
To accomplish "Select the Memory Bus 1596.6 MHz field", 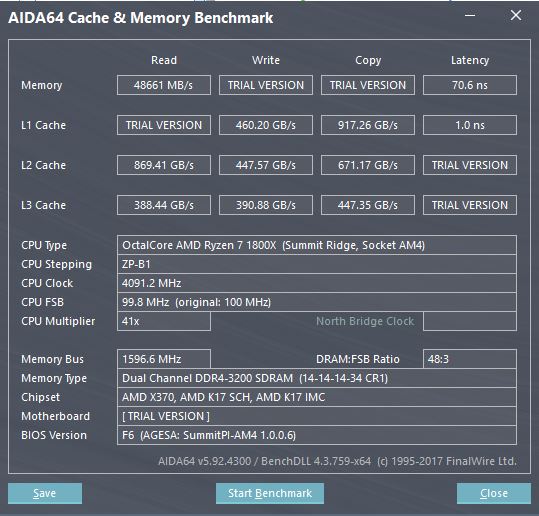I will point(164,359).
